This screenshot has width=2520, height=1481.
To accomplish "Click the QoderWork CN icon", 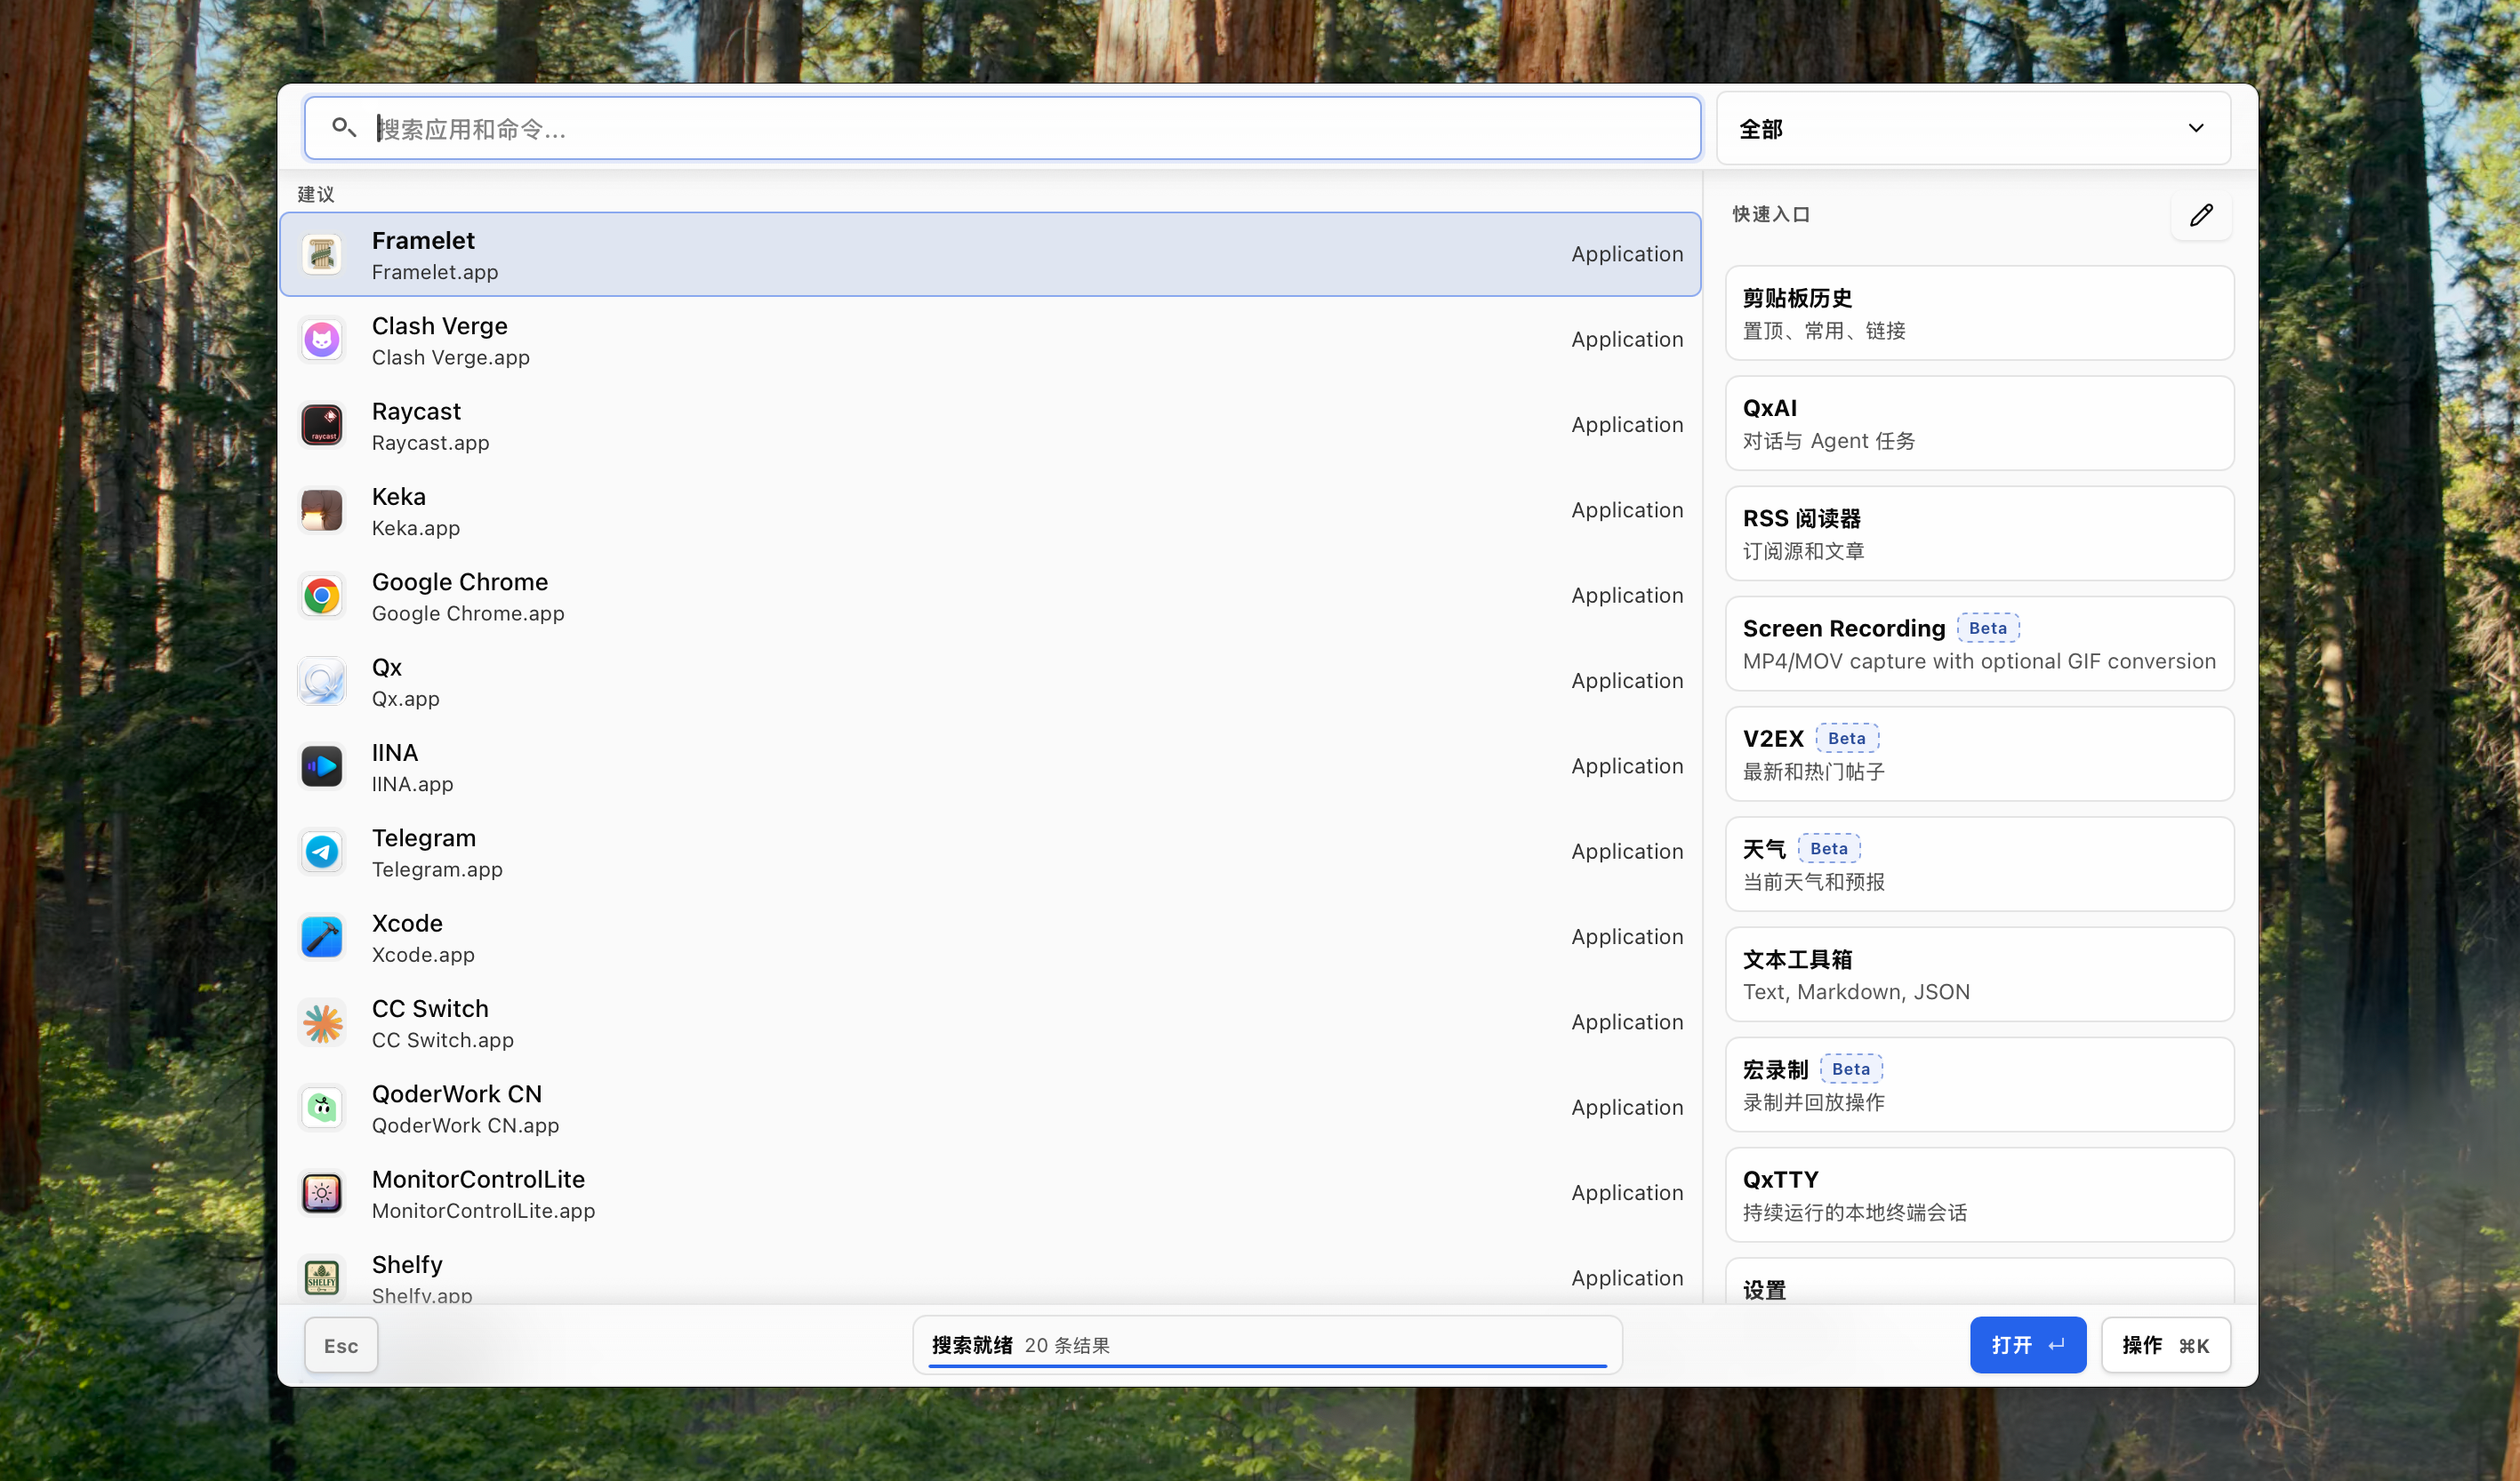I will pos(322,1108).
